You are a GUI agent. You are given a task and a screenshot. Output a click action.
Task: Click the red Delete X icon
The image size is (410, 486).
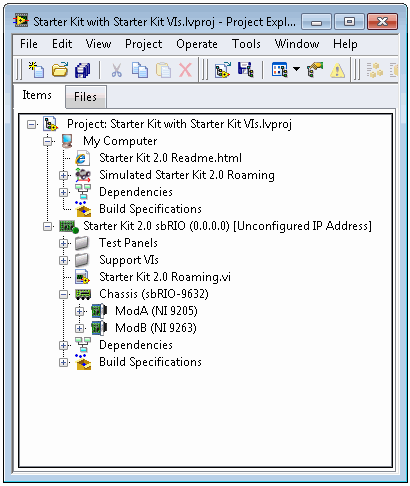(185, 70)
